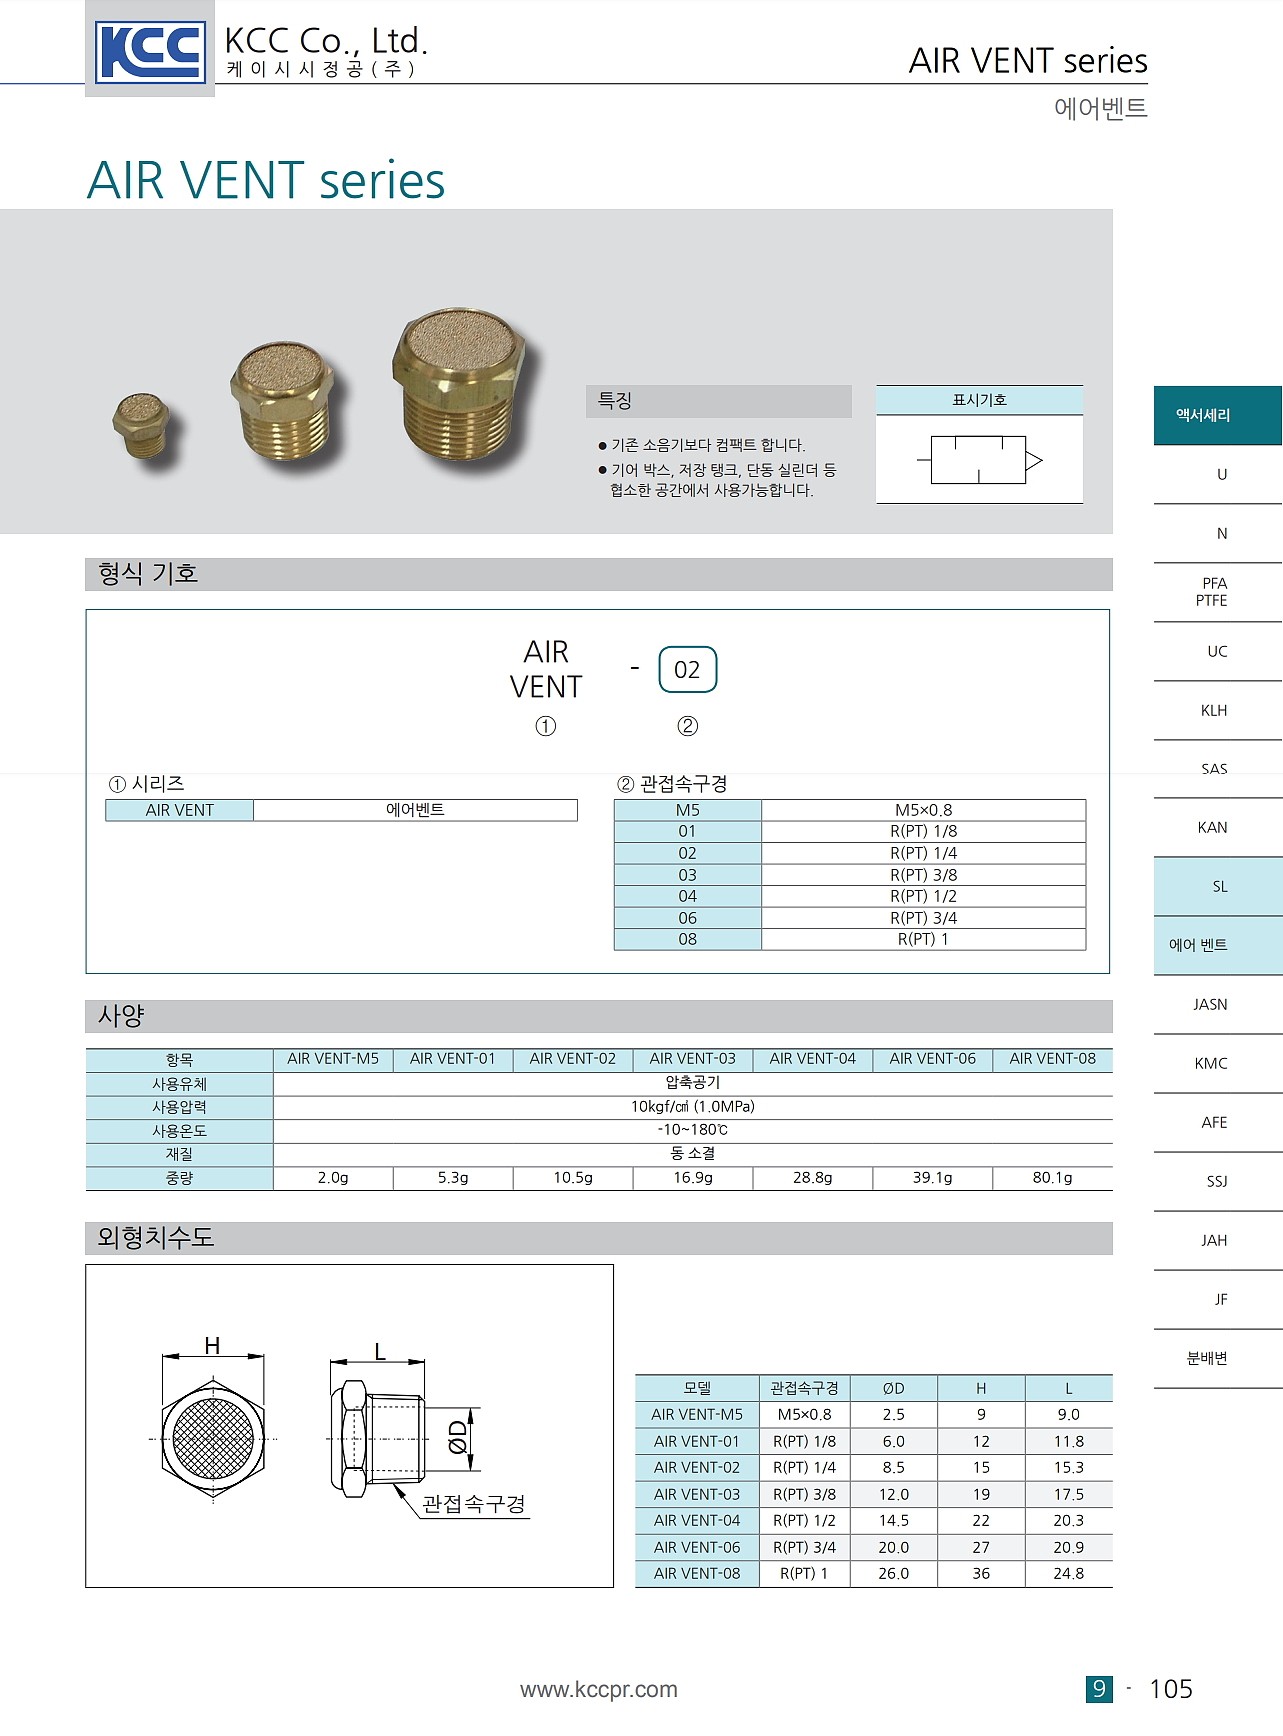Click the large AIR VENT series title
Image resolution: width=1283 pixels, height=1736 pixels.
266,181
